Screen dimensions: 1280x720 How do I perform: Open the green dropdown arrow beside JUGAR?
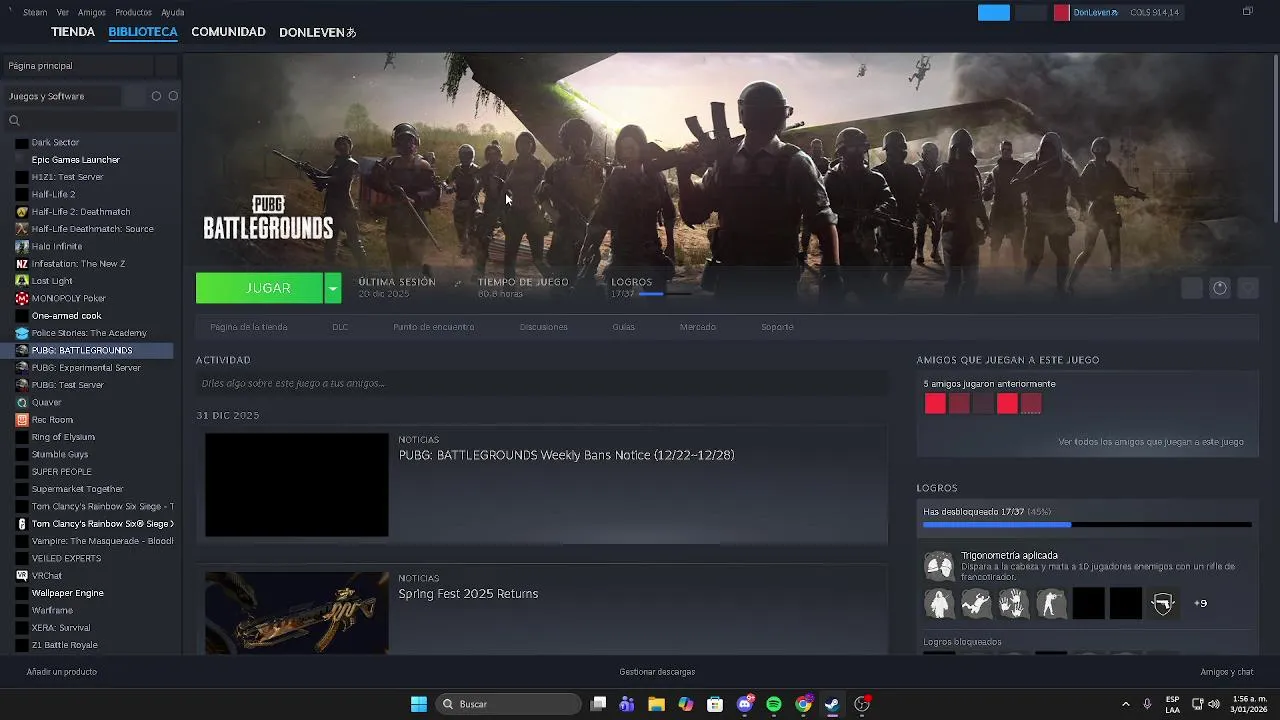[333, 288]
